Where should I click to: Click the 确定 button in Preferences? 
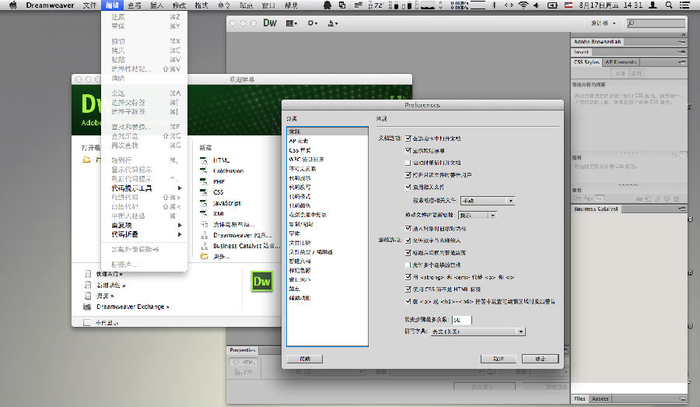[x=540, y=359]
